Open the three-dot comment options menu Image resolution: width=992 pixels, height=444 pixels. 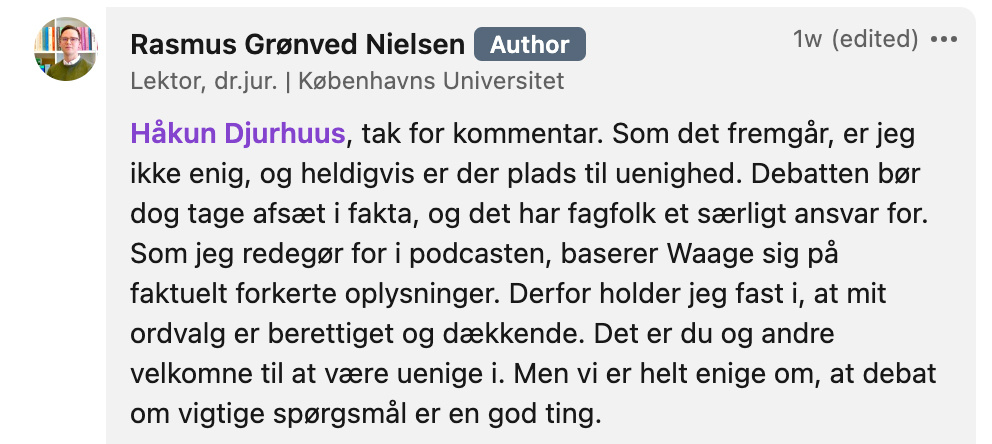pos(944,41)
